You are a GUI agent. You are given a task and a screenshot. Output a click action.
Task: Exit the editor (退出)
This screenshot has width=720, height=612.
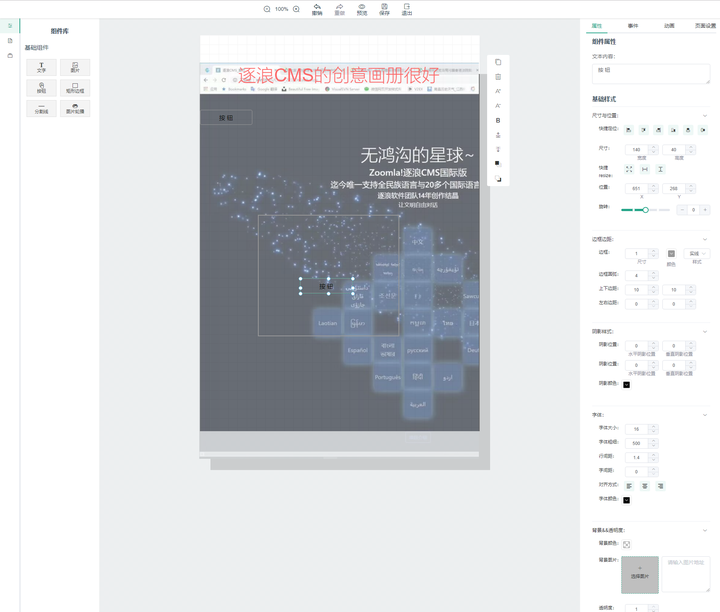407,10
